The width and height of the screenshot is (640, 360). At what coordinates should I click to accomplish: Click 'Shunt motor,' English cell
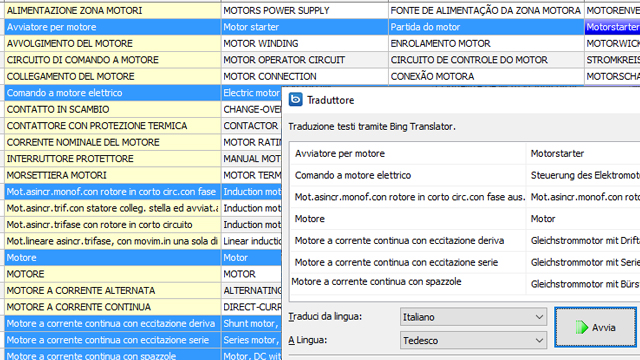(x=251, y=324)
